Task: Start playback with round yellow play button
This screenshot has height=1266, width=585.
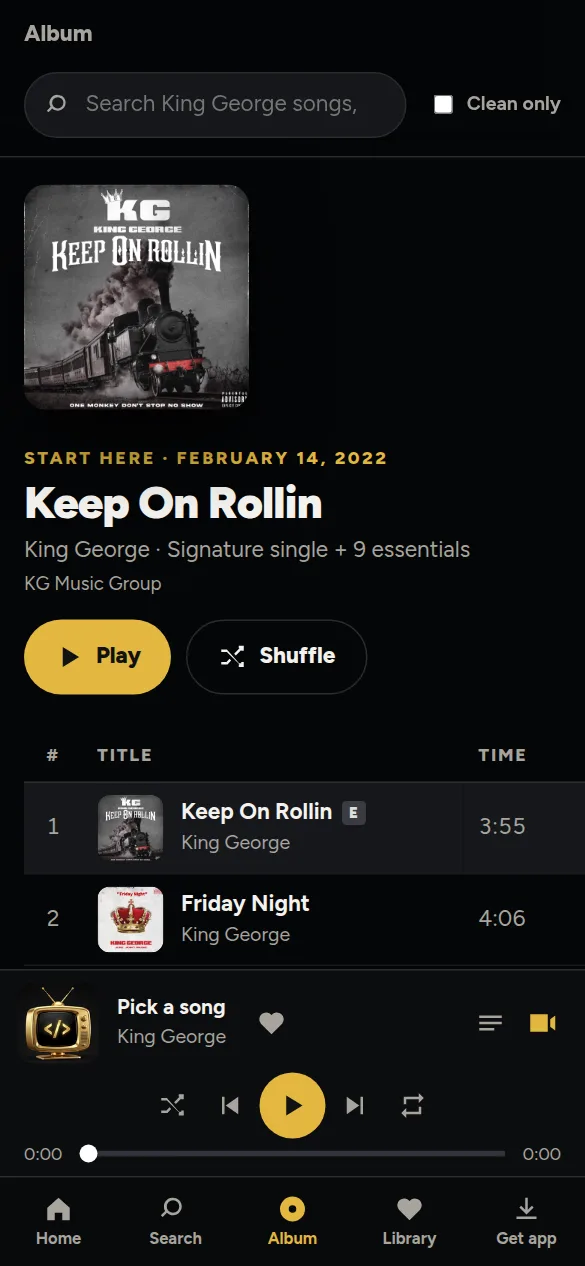Action: tap(292, 1105)
